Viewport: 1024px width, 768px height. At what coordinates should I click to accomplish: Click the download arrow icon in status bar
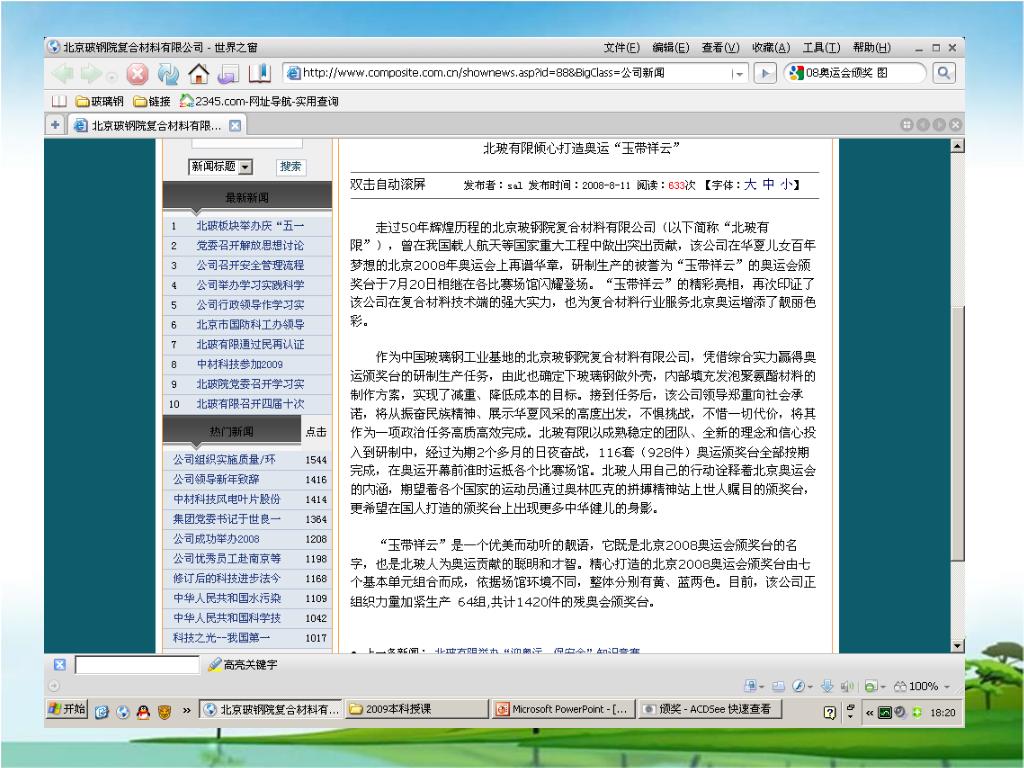(x=827, y=686)
